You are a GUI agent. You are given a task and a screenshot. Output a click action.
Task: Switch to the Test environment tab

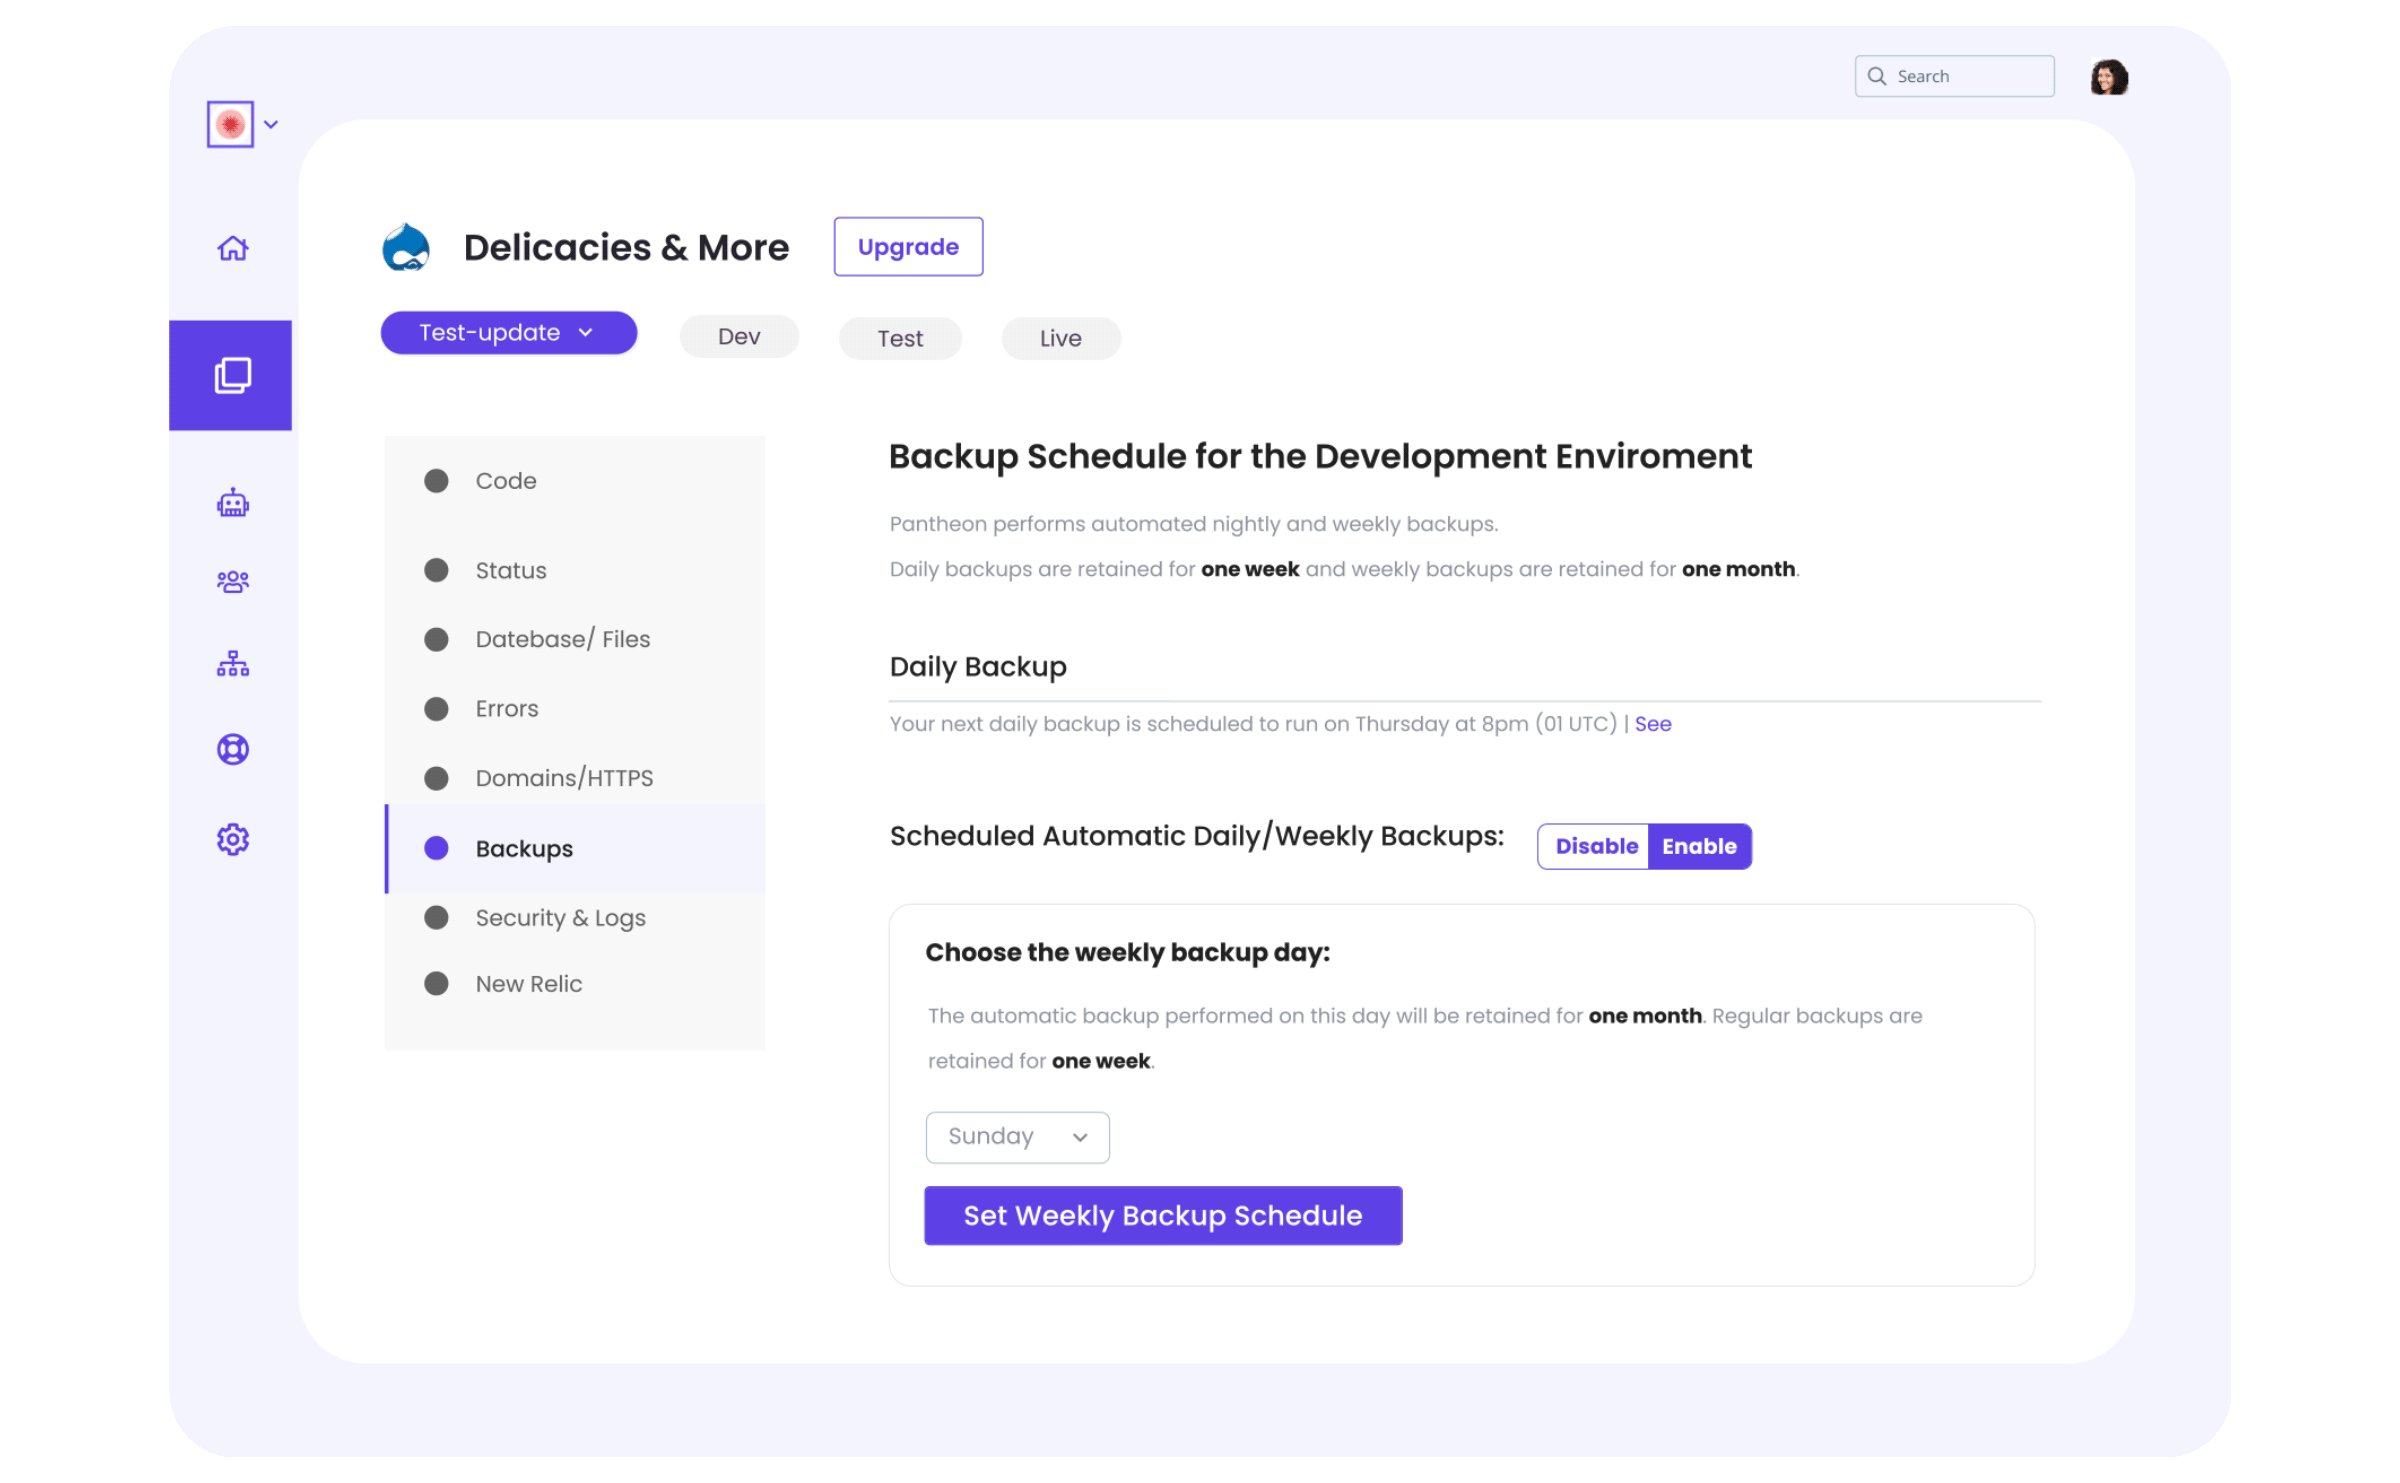tap(900, 339)
